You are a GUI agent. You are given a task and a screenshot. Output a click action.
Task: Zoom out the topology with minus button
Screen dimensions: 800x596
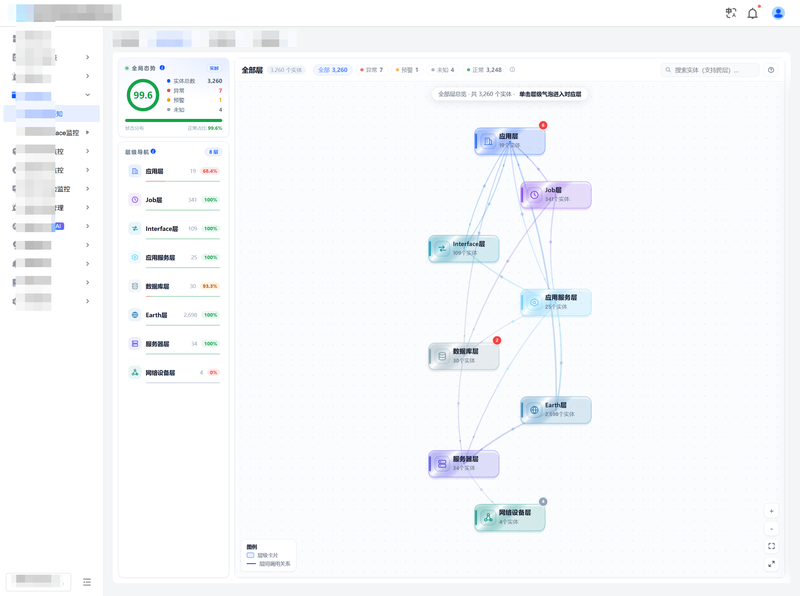(x=771, y=529)
